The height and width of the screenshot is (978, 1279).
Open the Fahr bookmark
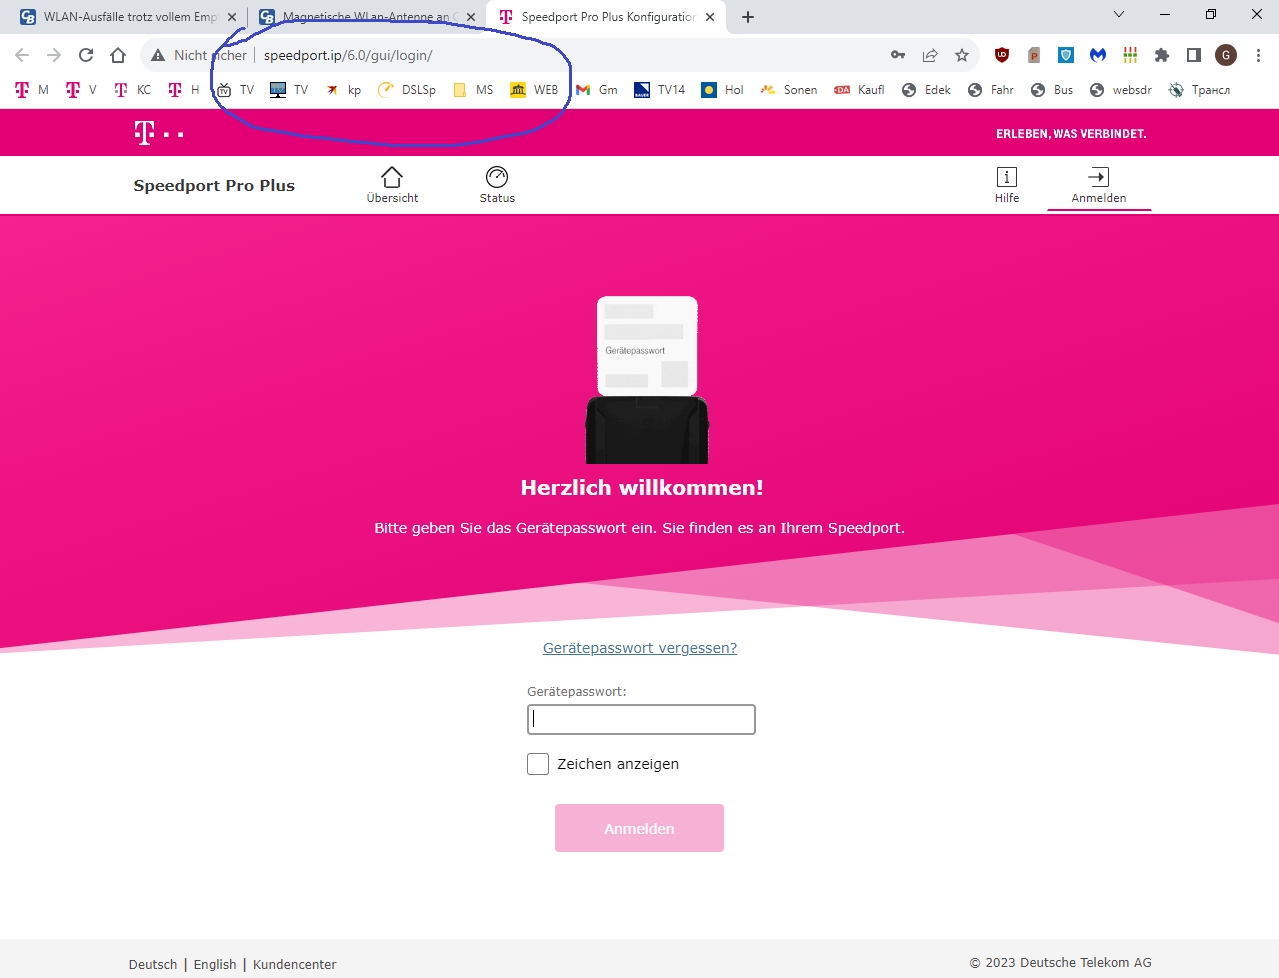point(991,90)
